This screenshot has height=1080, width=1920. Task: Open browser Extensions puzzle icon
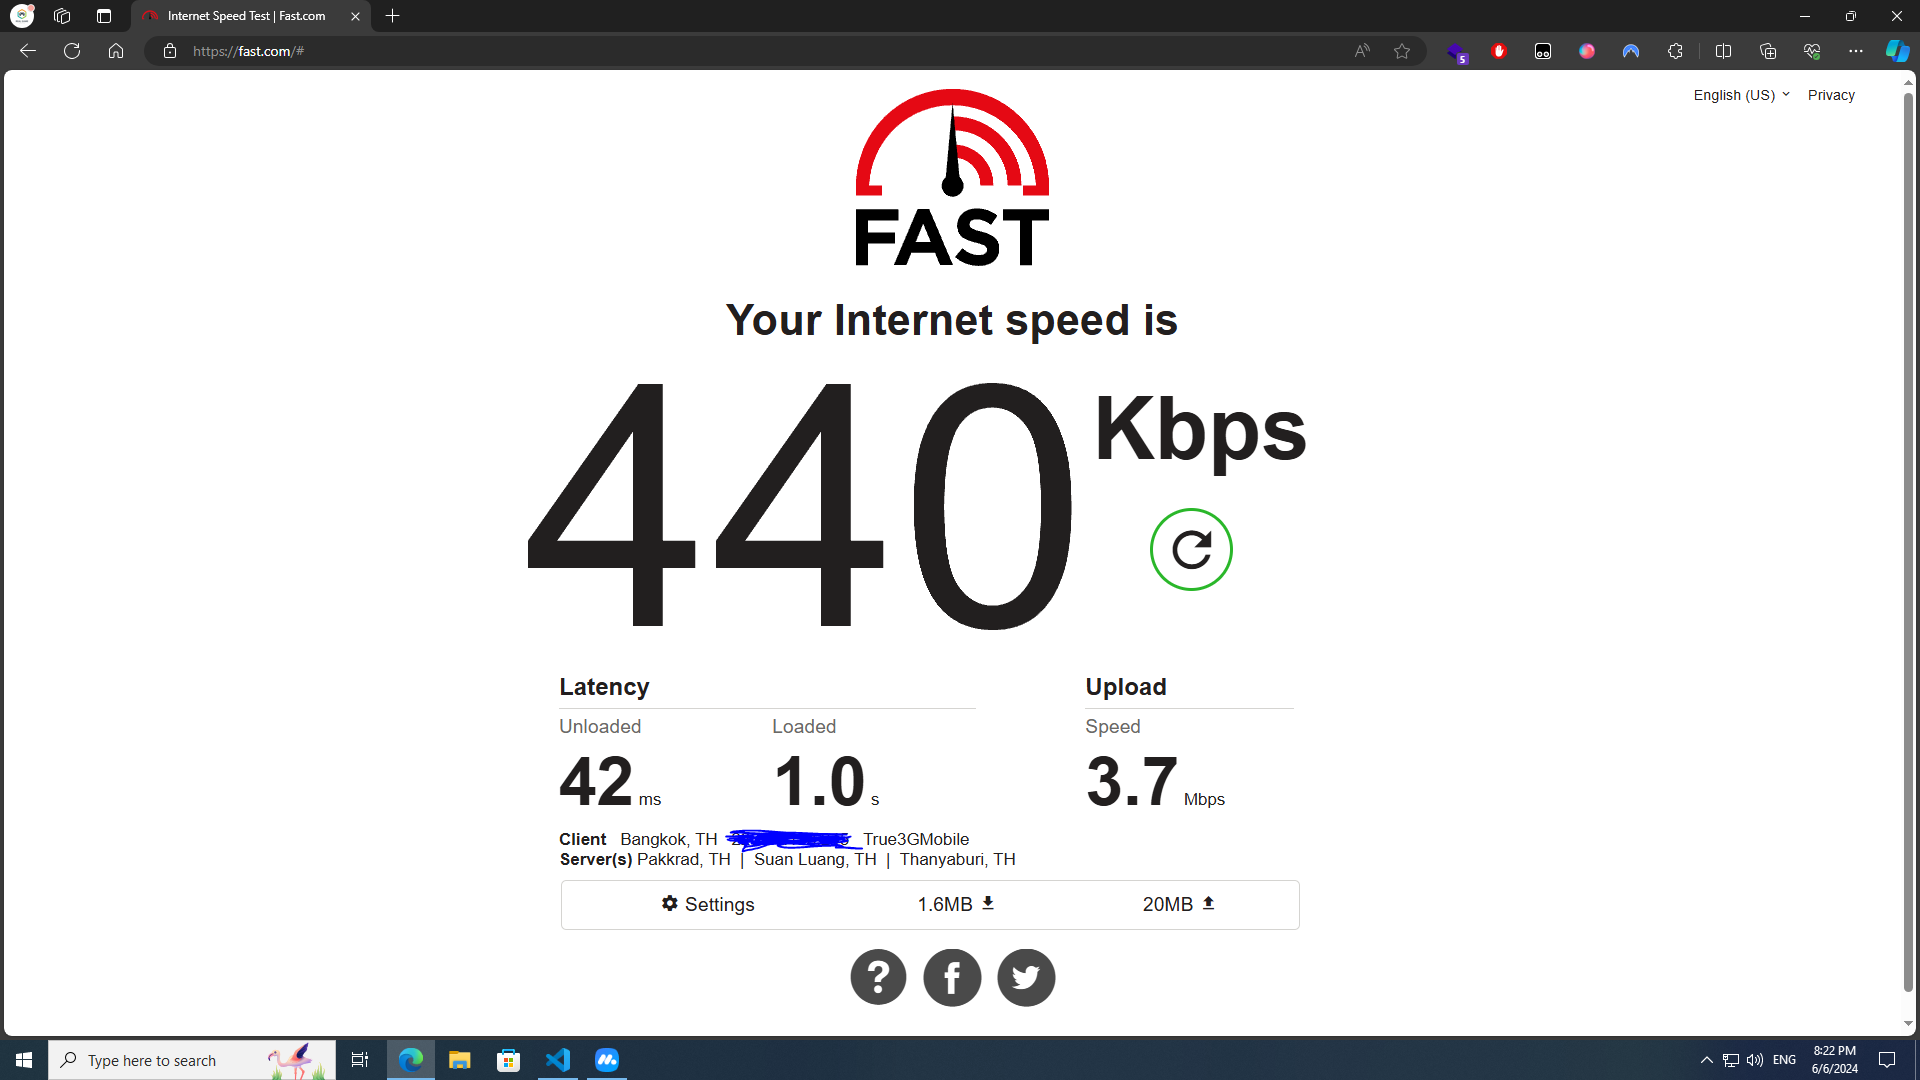[x=1675, y=51]
